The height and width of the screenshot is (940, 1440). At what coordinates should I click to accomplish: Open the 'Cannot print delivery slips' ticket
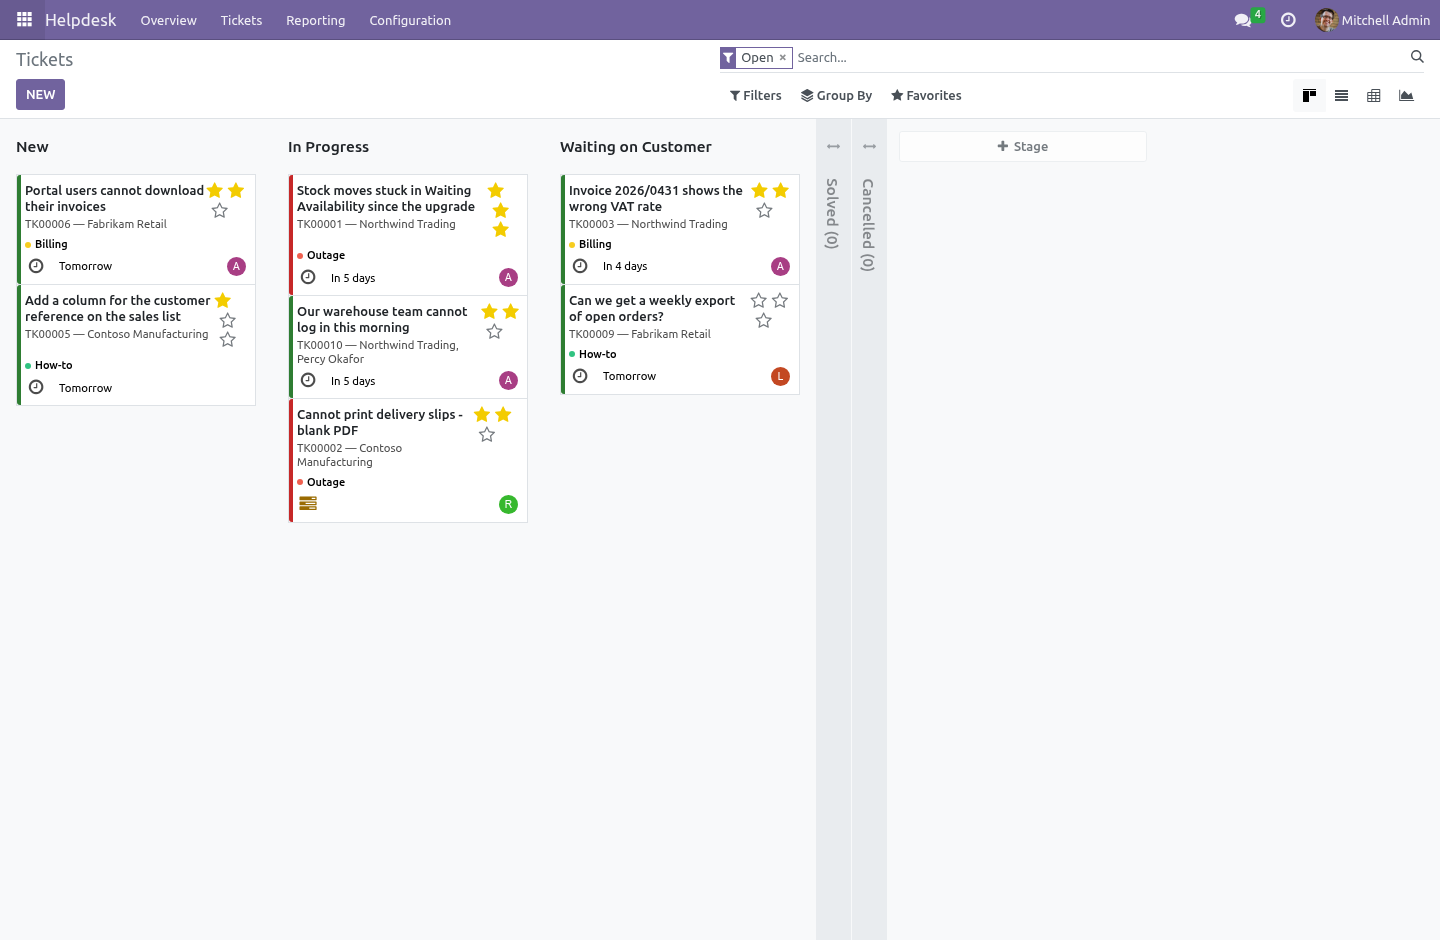pyautogui.click(x=380, y=422)
